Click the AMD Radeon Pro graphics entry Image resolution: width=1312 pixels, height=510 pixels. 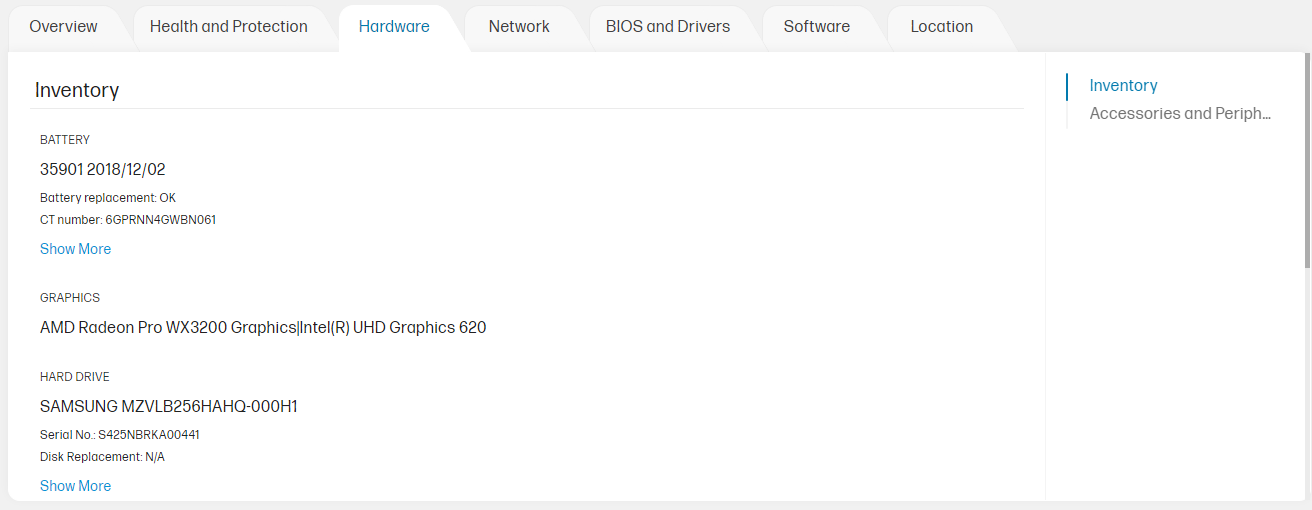point(263,327)
